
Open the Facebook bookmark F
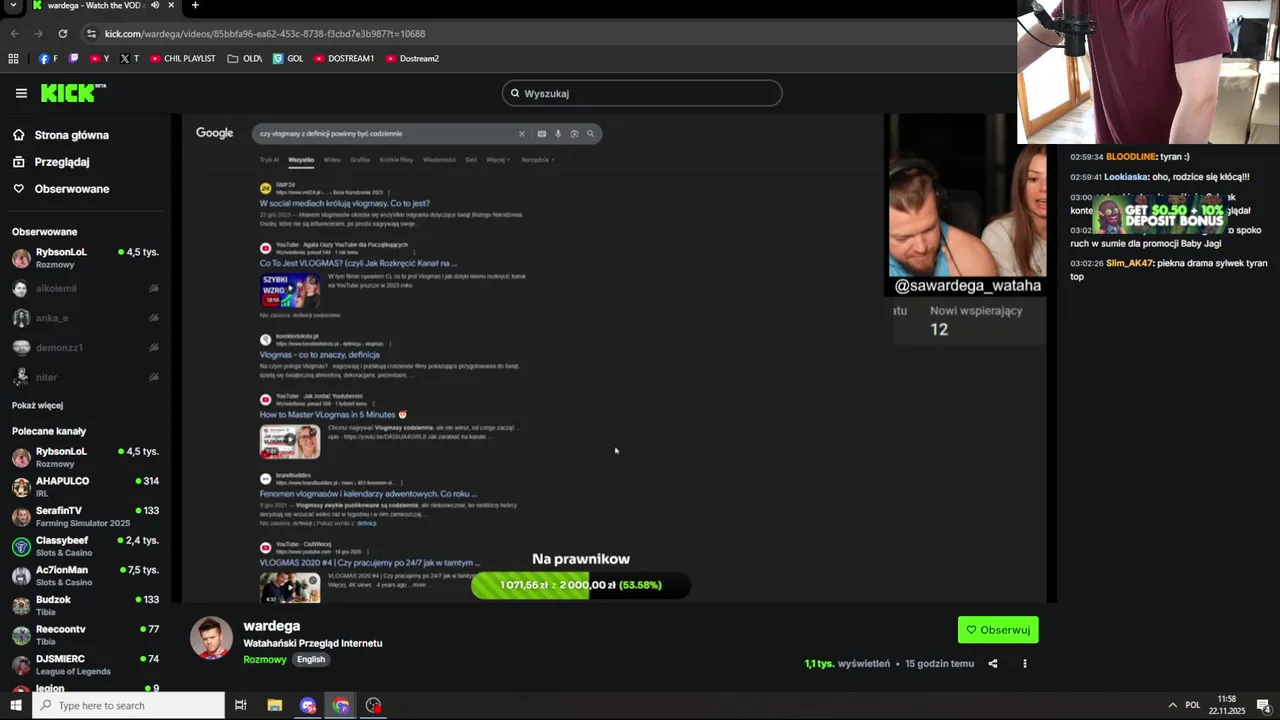[x=48, y=58]
